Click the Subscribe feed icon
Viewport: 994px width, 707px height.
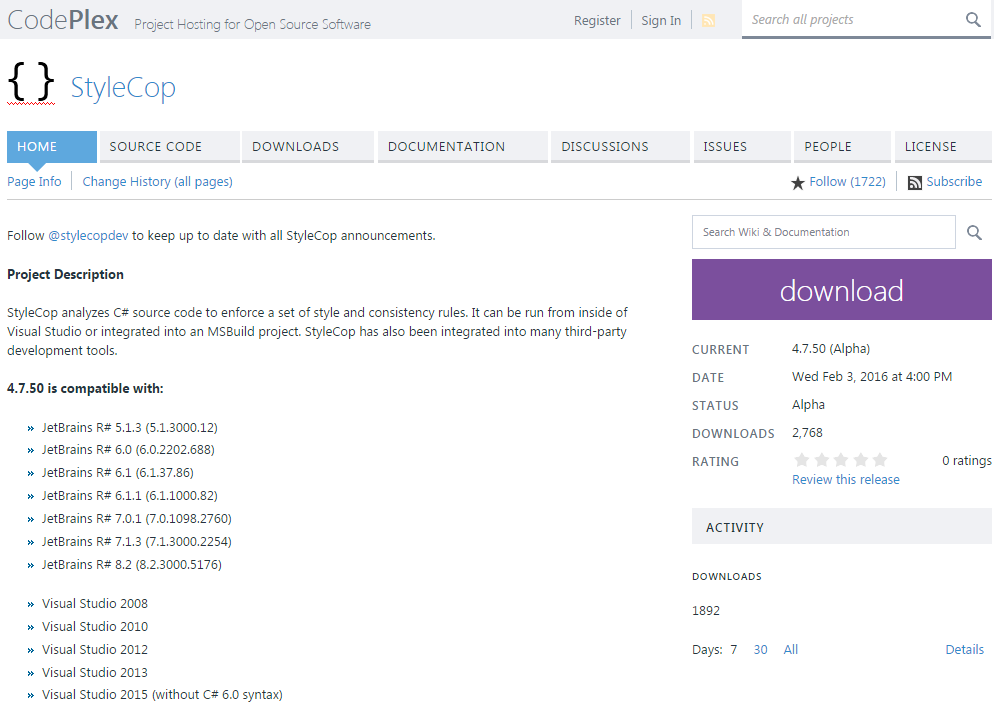pyautogui.click(x=915, y=183)
